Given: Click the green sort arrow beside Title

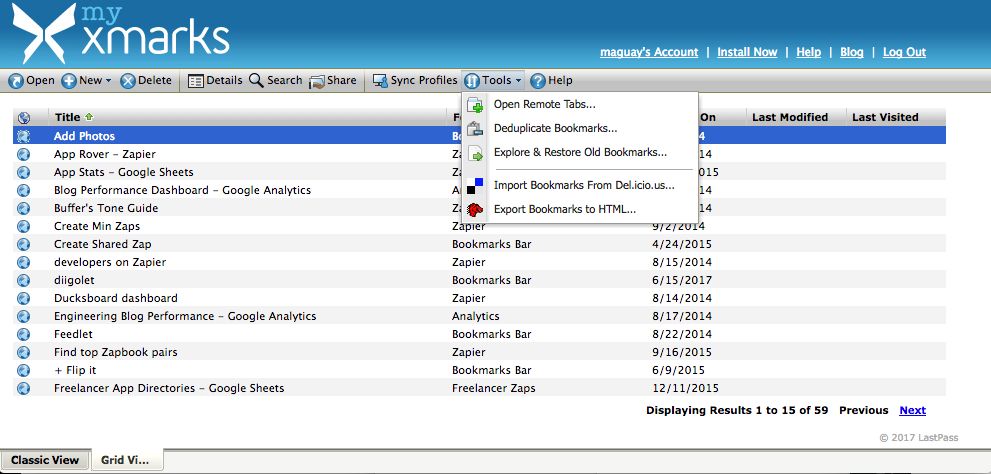Looking at the screenshot, I should 88,117.
